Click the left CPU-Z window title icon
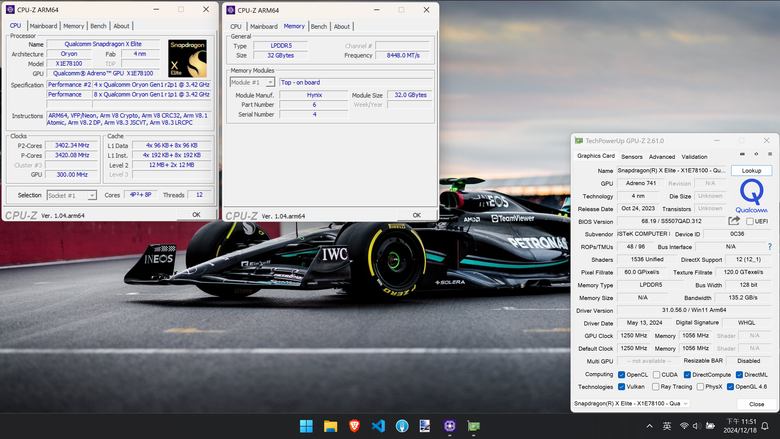 point(10,9)
